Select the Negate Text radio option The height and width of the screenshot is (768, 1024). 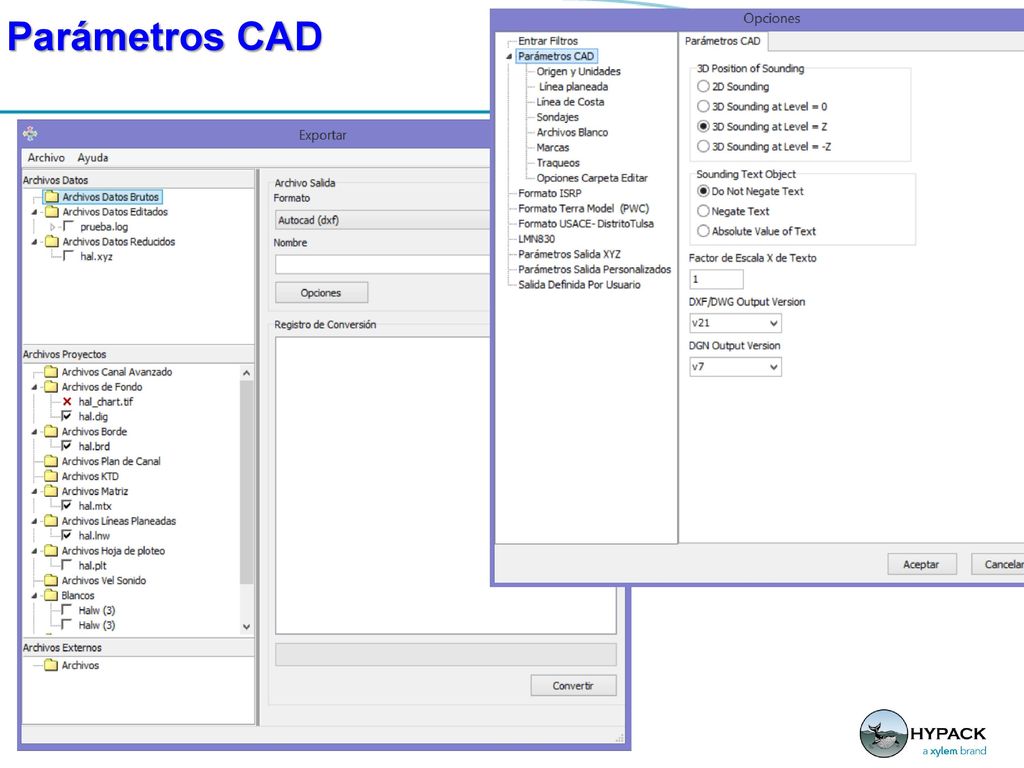pos(703,211)
